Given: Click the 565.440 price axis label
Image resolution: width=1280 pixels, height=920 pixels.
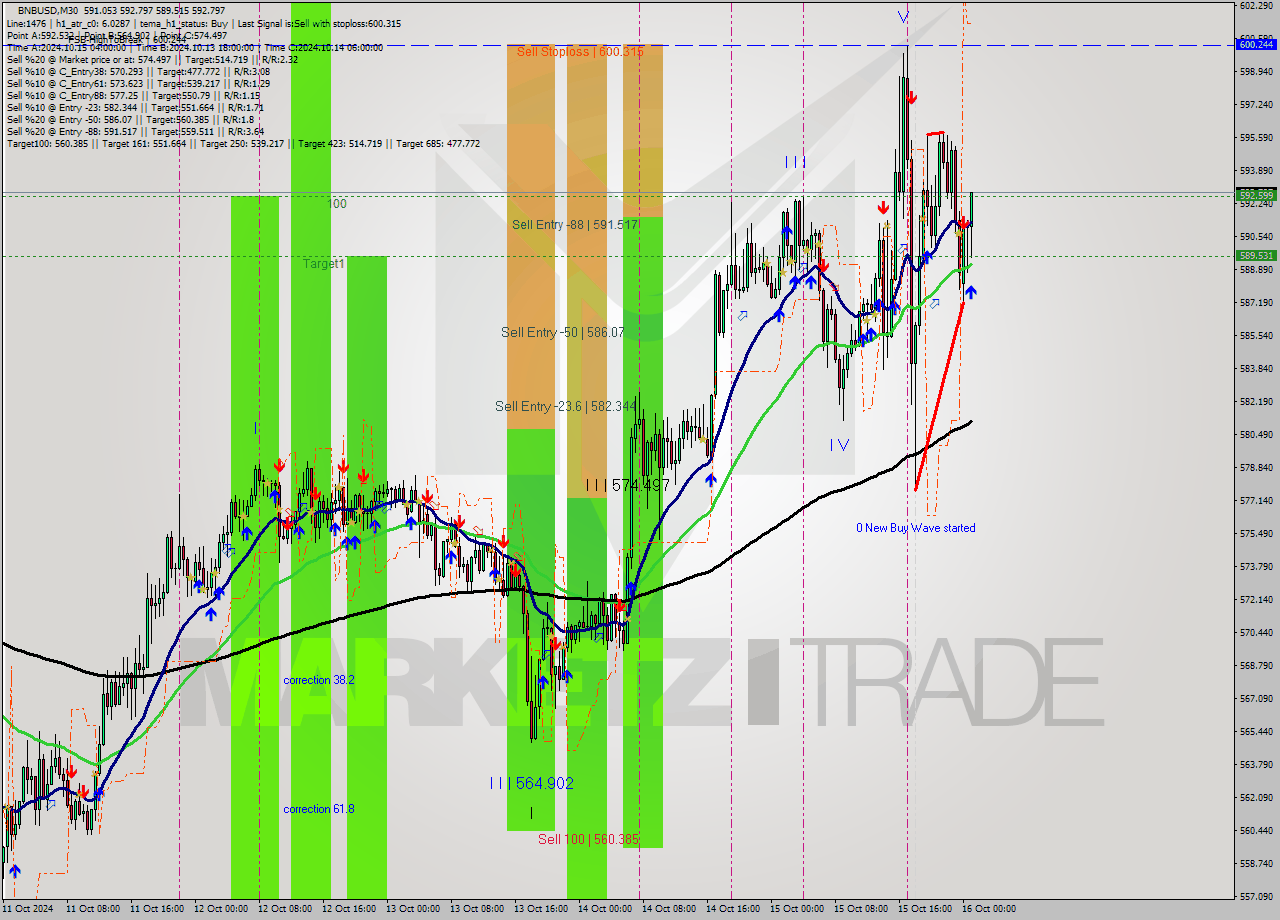Looking at the screenshot, I should [1256, 732].
